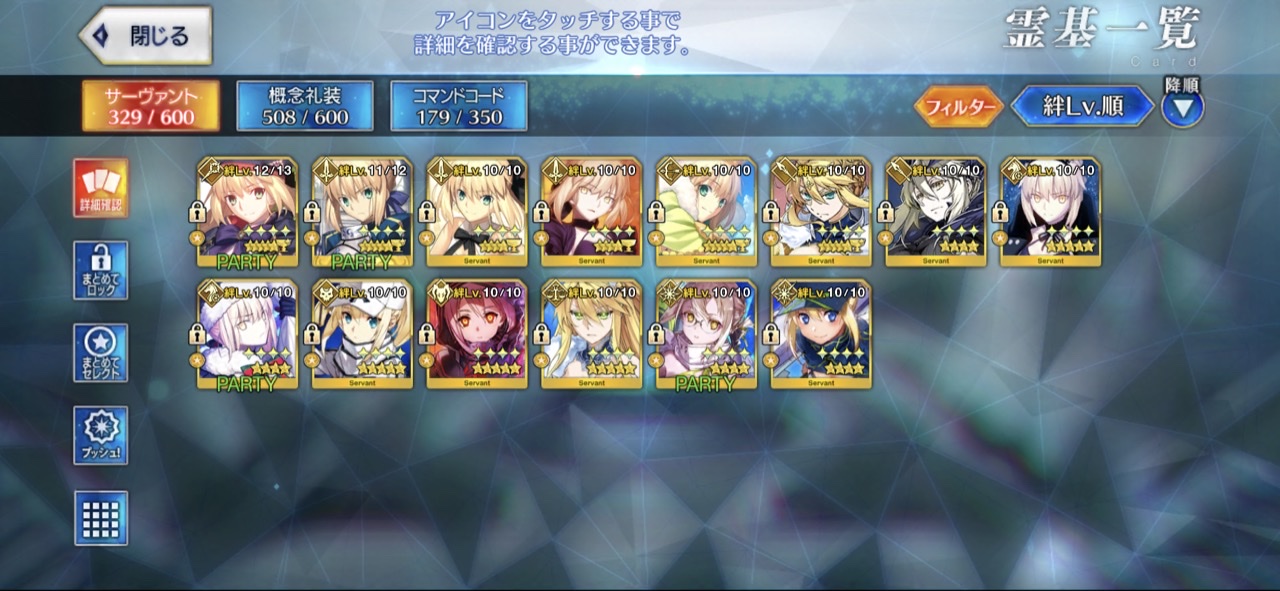Open the フィルター filter options
The image size is (1280, 591).
[x=959, y=107]
